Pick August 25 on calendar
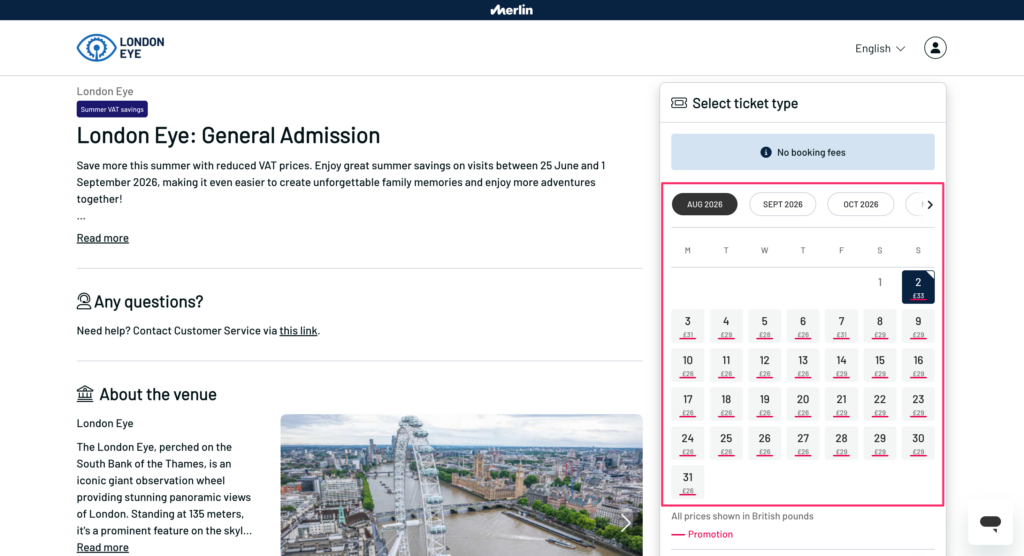The height and width of the screenshot is (556, 1024). (x=726, y=444)
